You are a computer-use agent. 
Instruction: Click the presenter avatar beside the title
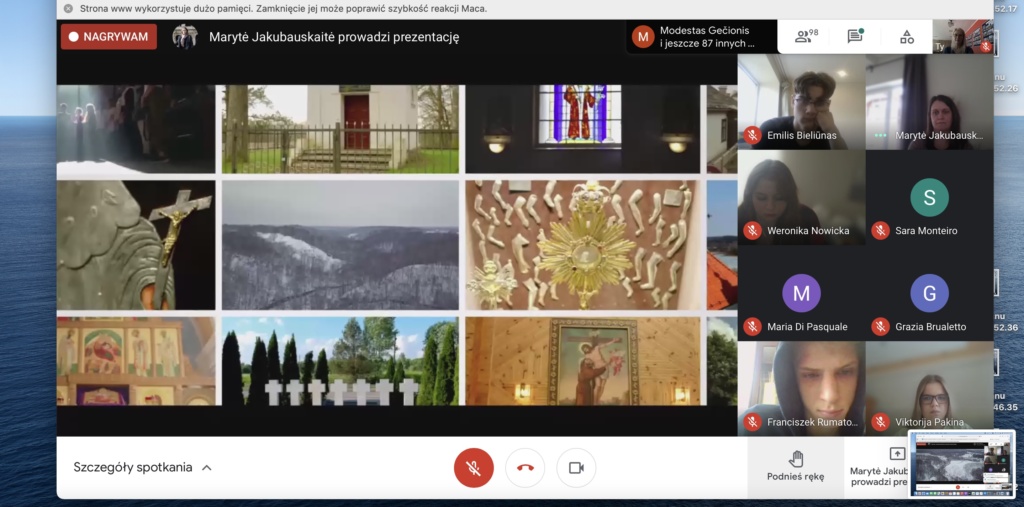coord(184,37)
